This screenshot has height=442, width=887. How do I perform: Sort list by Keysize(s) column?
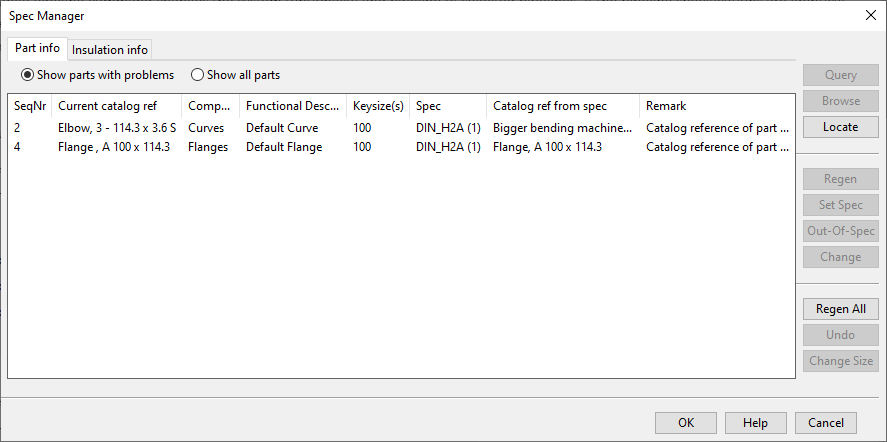click(x=377, y=106)
